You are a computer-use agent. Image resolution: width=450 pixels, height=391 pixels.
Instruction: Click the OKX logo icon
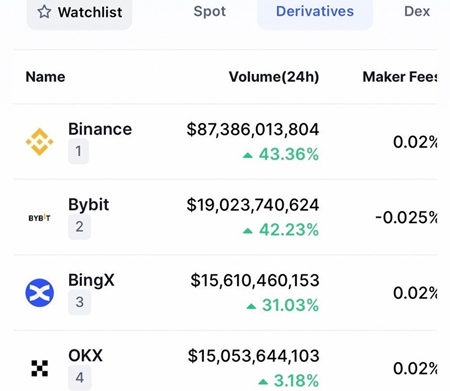pyautogui.click(x=40, y=368)
